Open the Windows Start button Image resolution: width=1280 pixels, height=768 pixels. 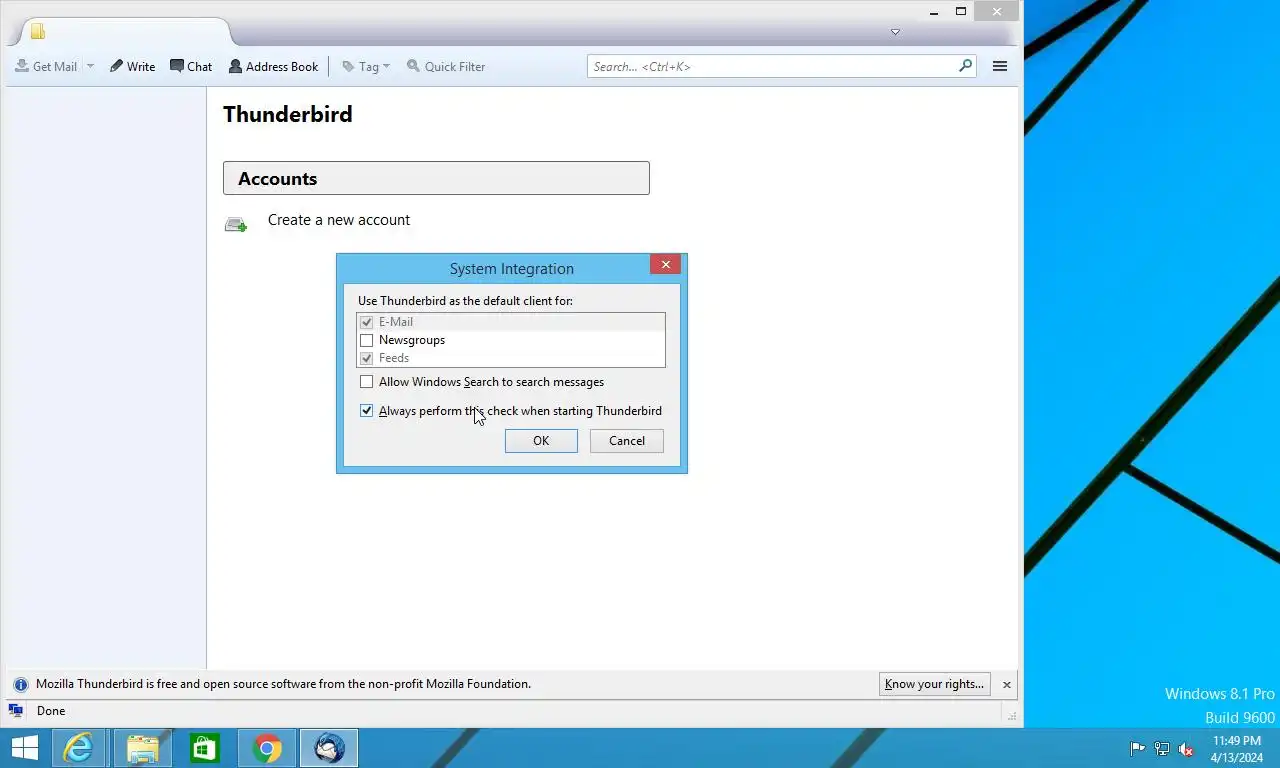[x=24, y=748]
